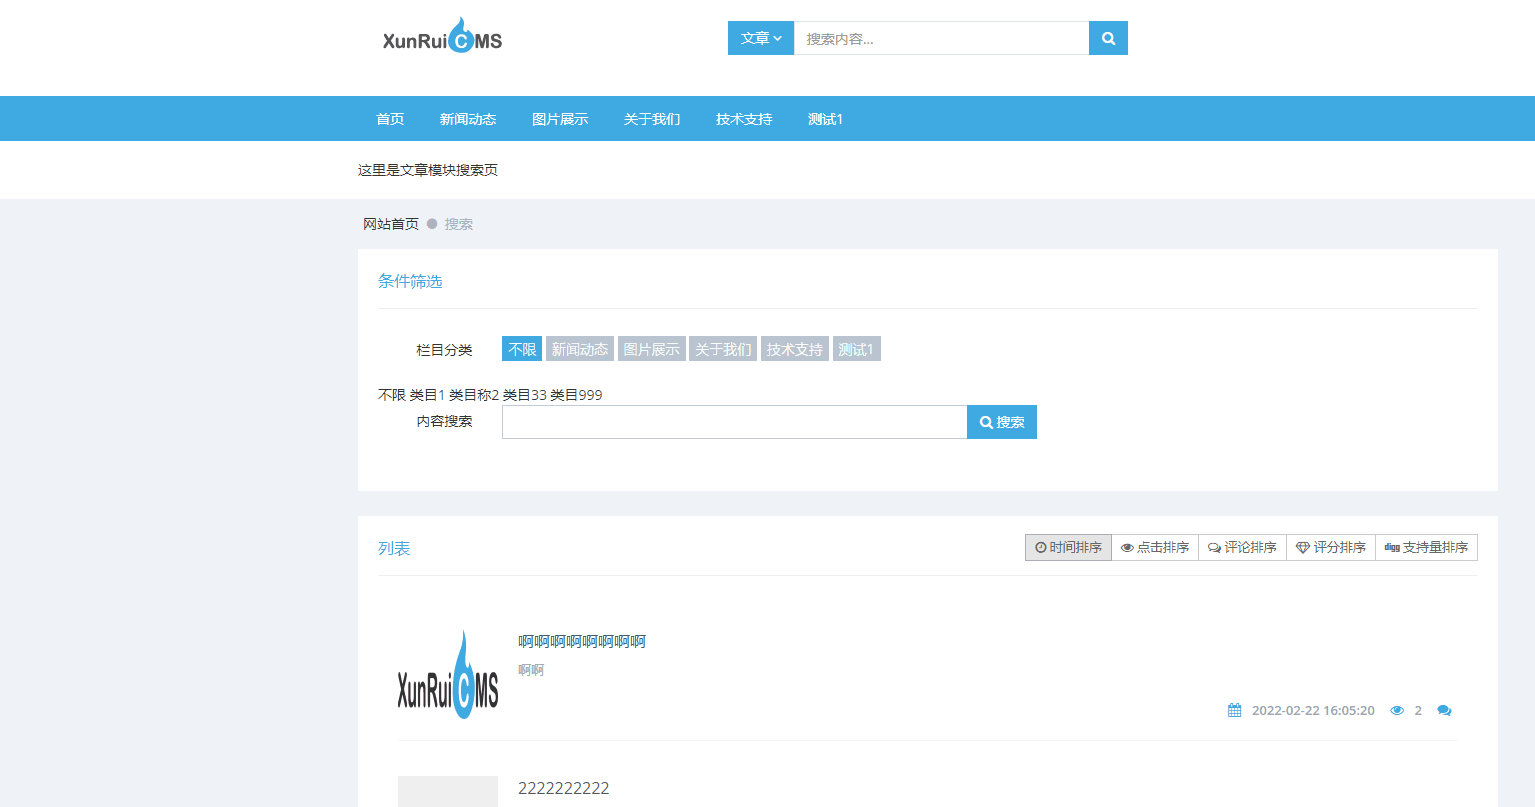1535x807 pixels.
Task: Click the blue 搜索 button
Action: click(1002, 422)
